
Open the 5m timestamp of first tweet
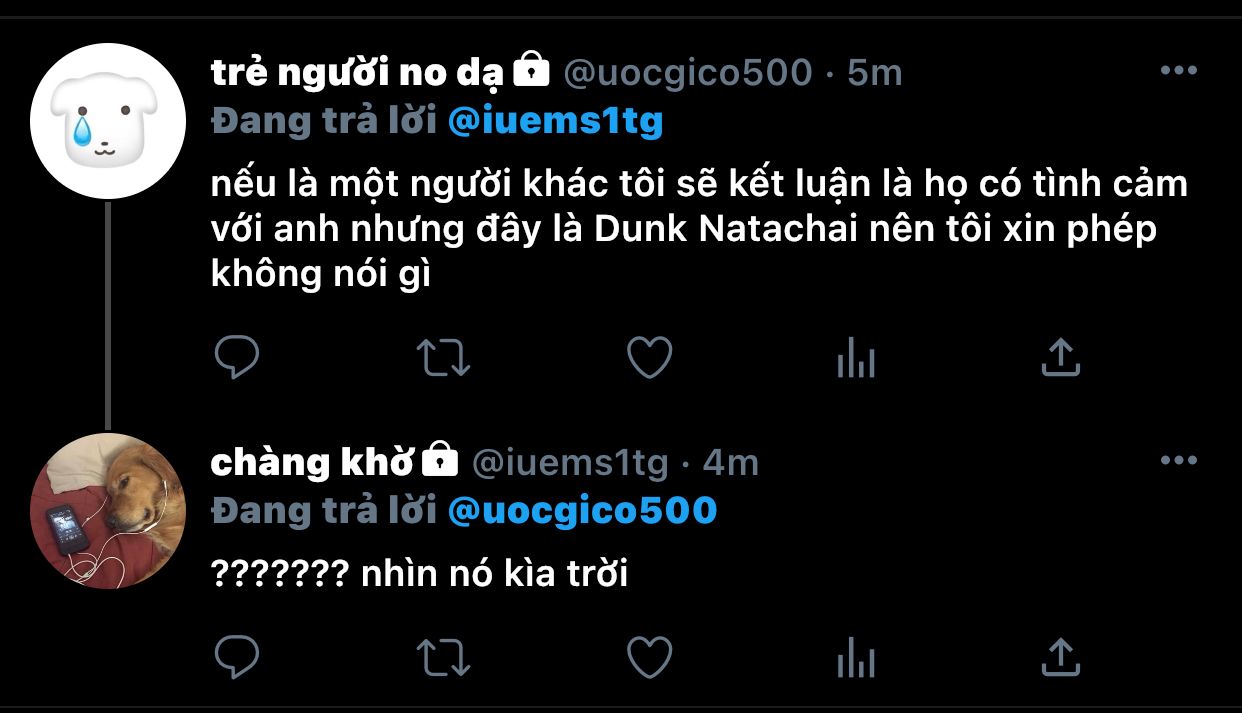pyautogui.click(x=875, y=72)
